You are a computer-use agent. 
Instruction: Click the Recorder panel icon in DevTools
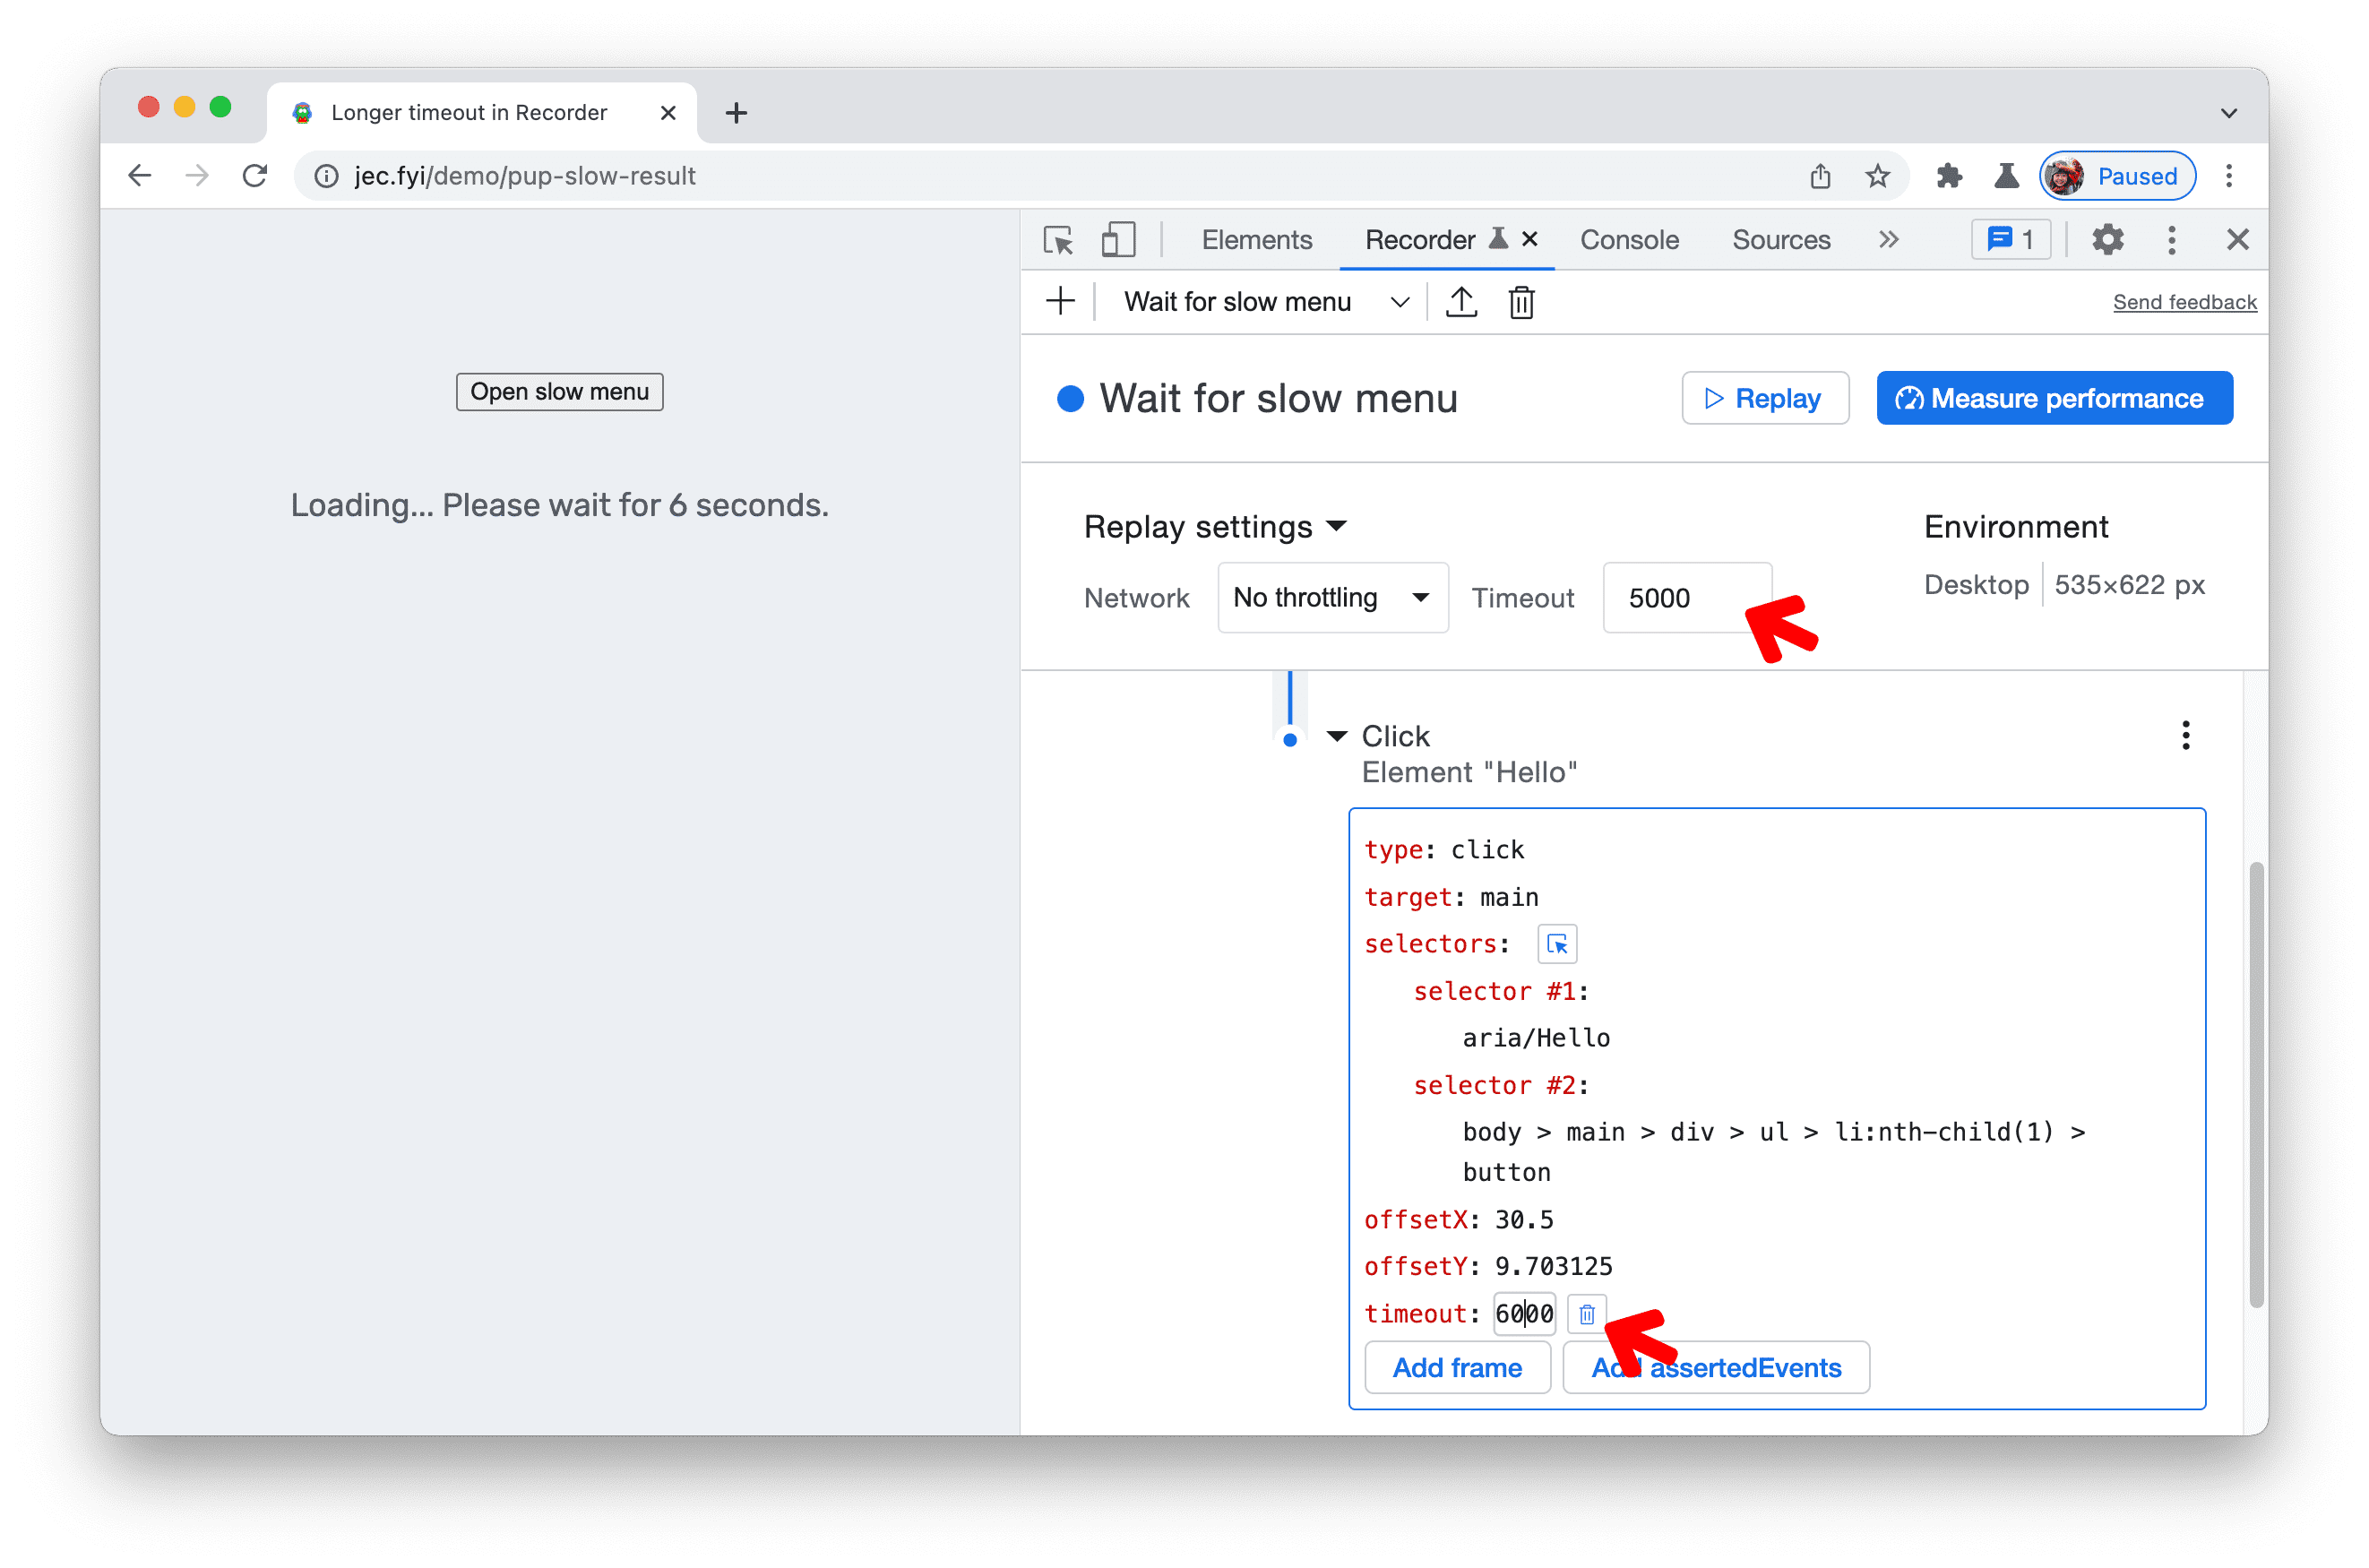coord(1499,238)
